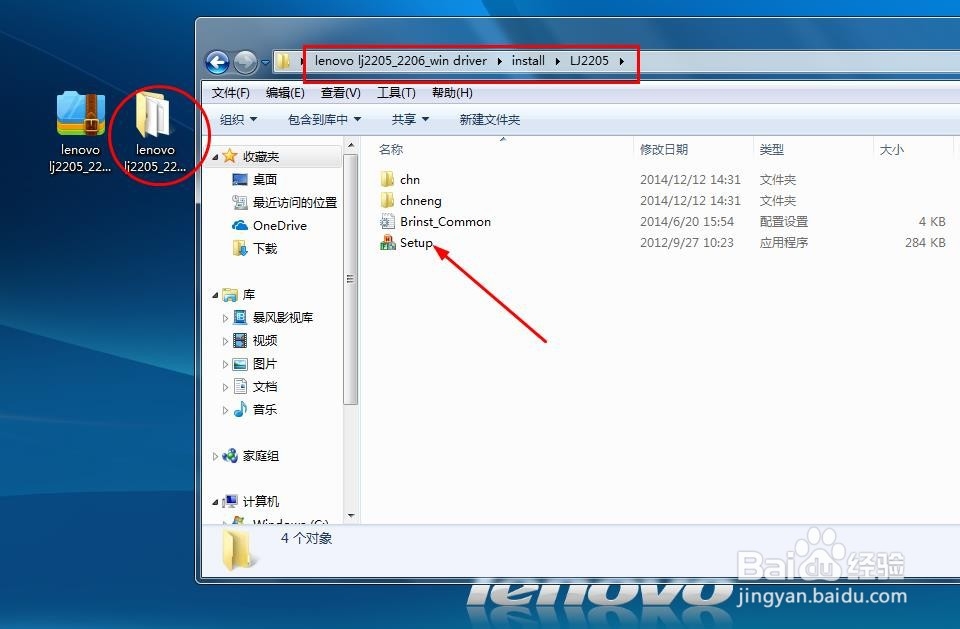Open the 帮助 menu

click(x=453, y=92)
